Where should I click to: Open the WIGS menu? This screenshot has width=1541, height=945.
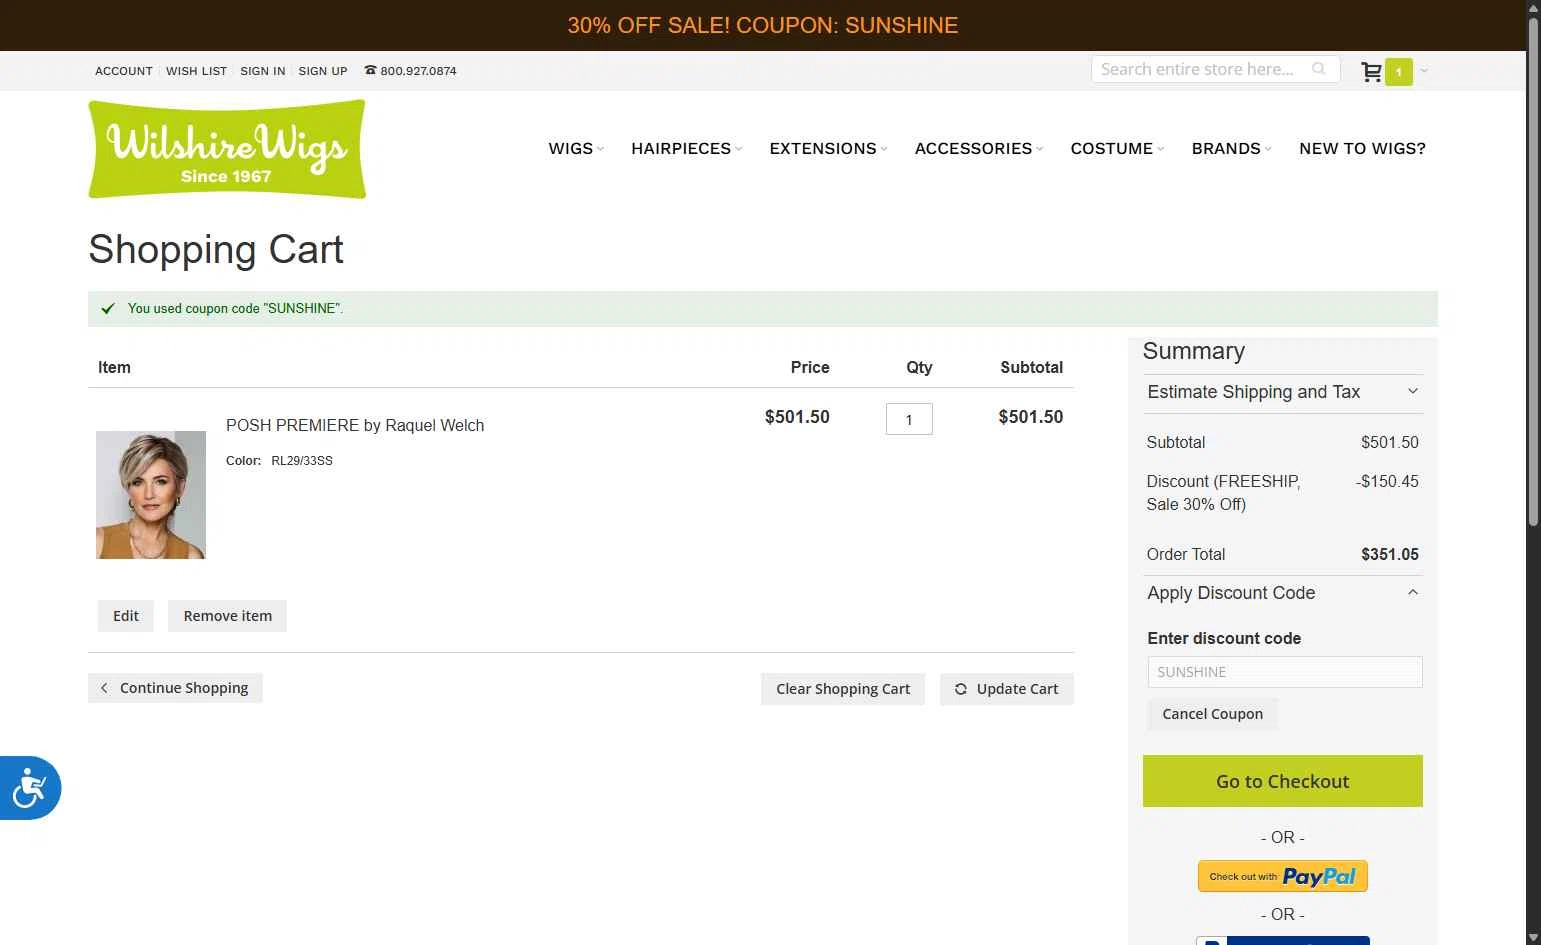click(x=576, y=148)
